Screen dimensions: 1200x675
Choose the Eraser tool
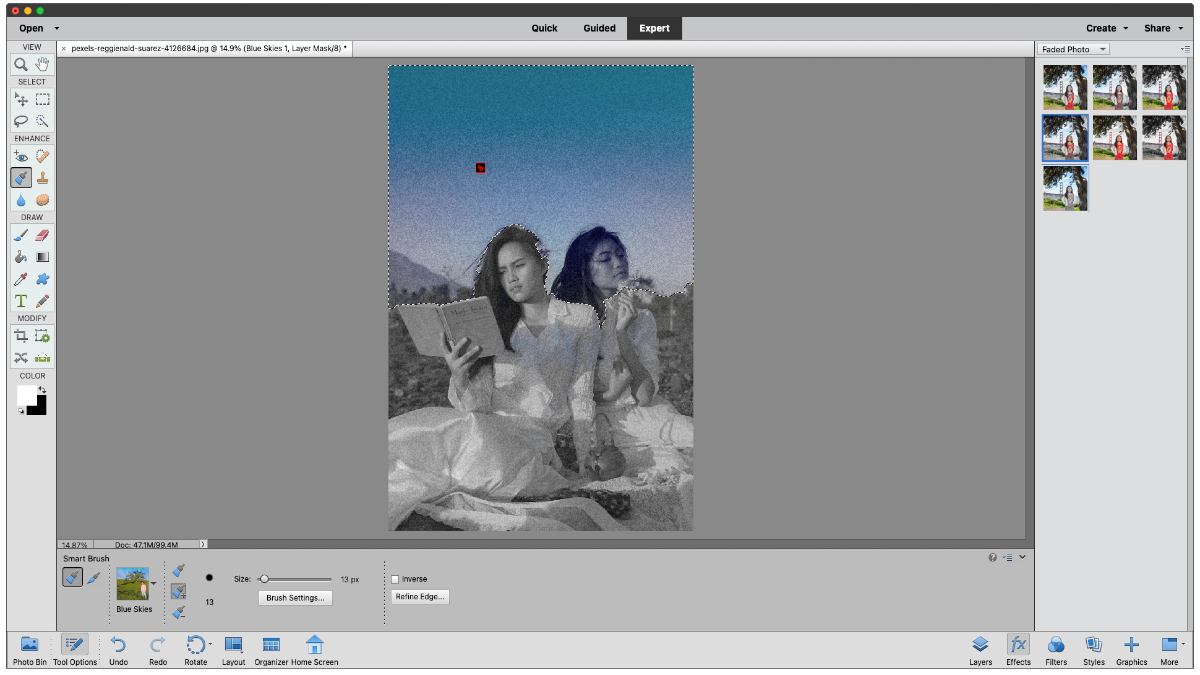[x=42, y=235]
